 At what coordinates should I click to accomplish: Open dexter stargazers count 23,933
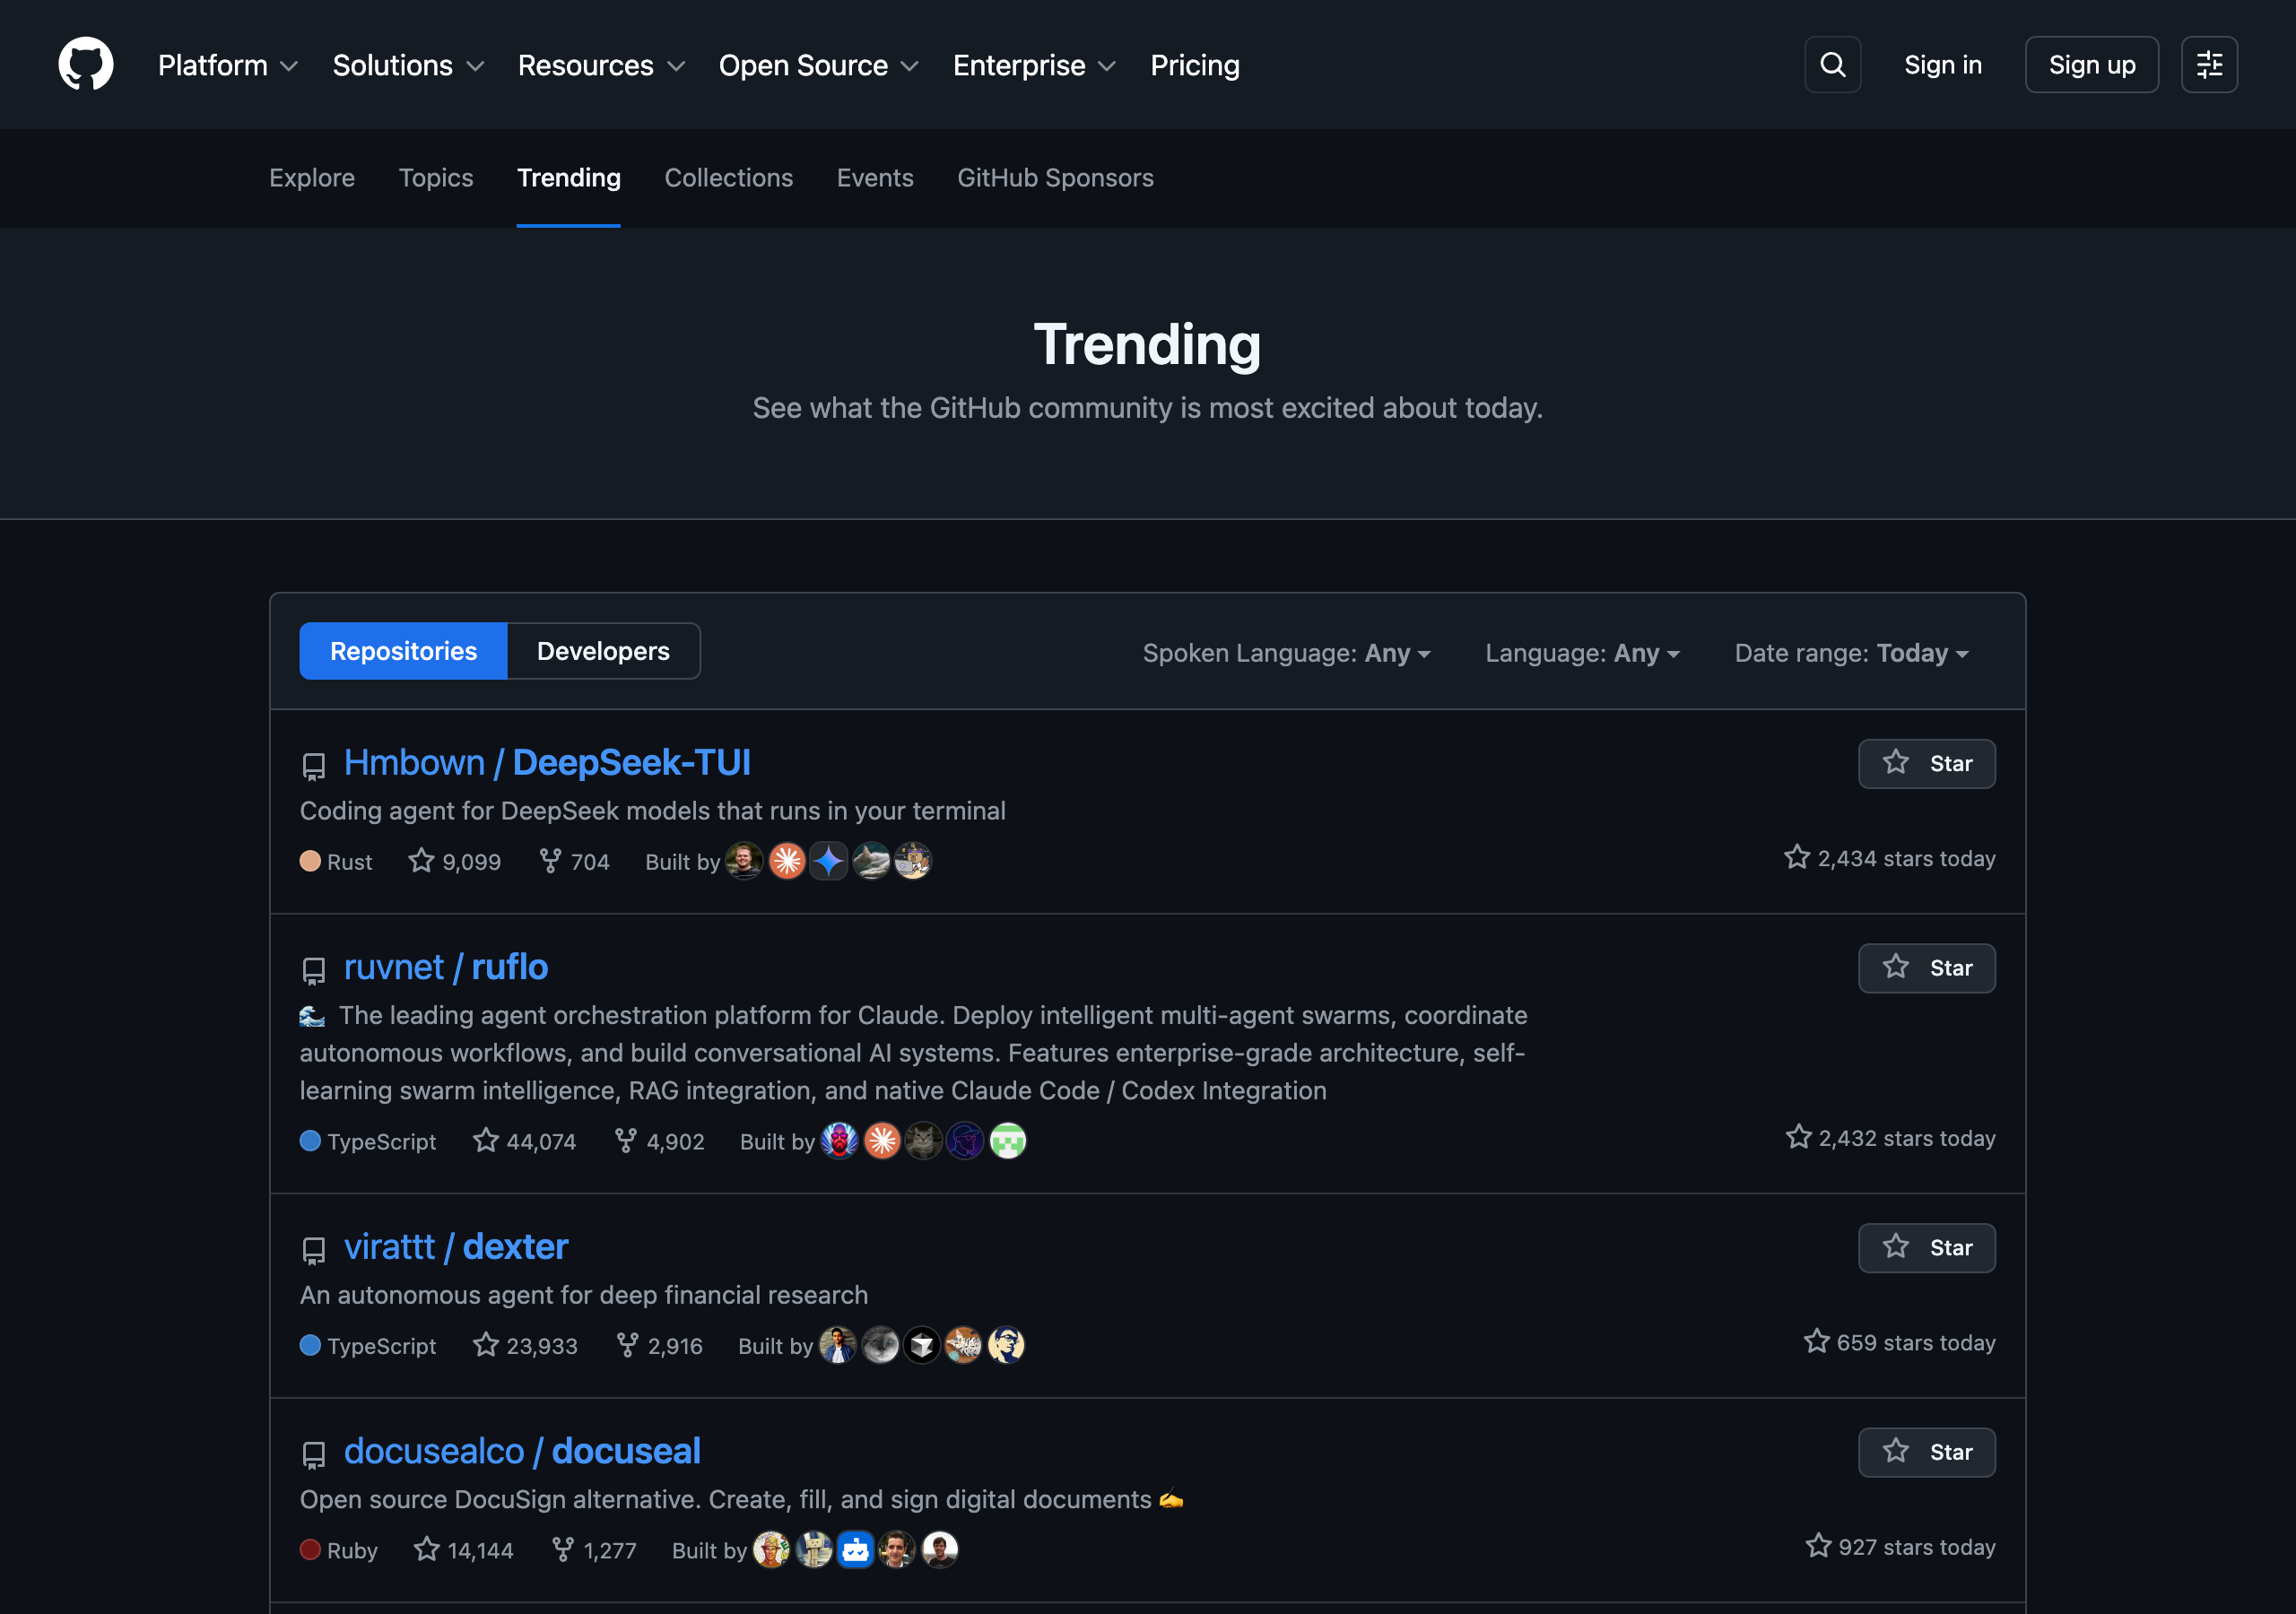(x=525, y=1345)
